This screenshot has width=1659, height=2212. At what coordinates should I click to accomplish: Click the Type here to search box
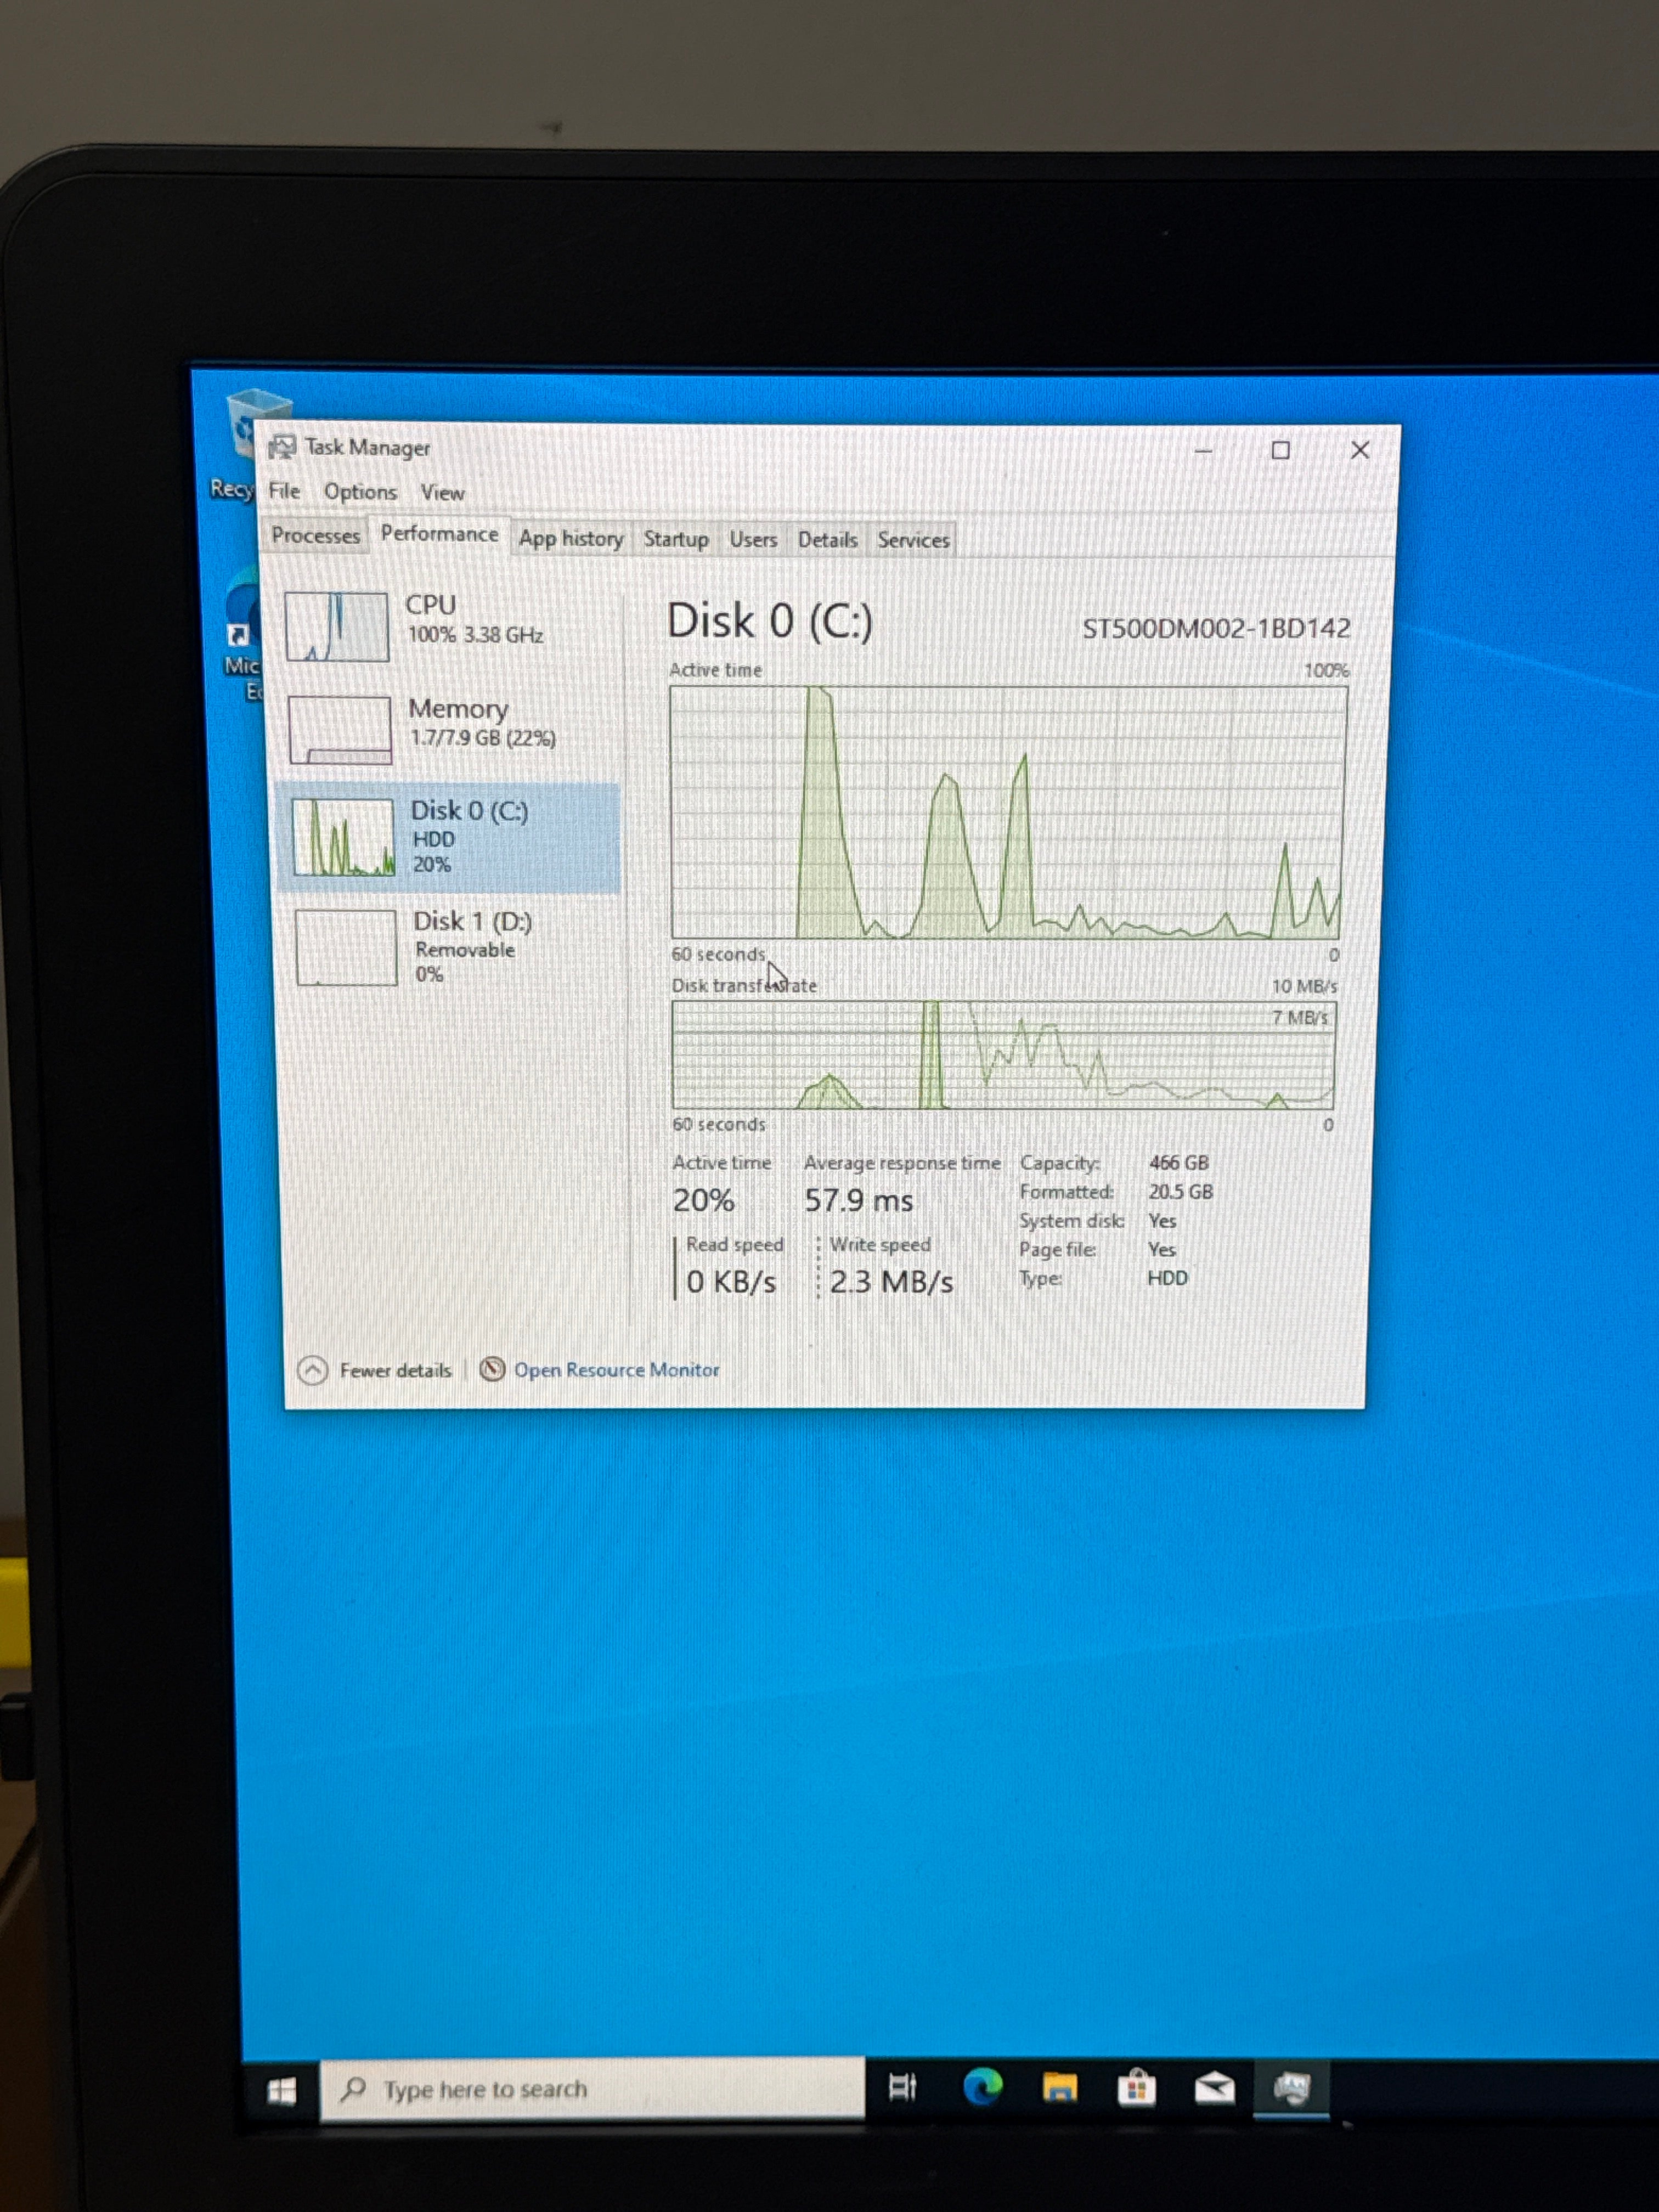click(592, 2089)
